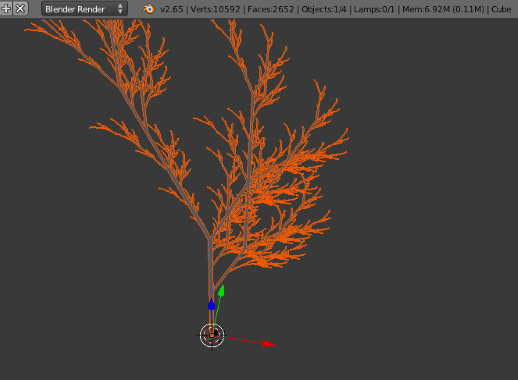Click the Objects:1/4 statistic
This screenshot has height=380, width=518.
tap(324, 9)
